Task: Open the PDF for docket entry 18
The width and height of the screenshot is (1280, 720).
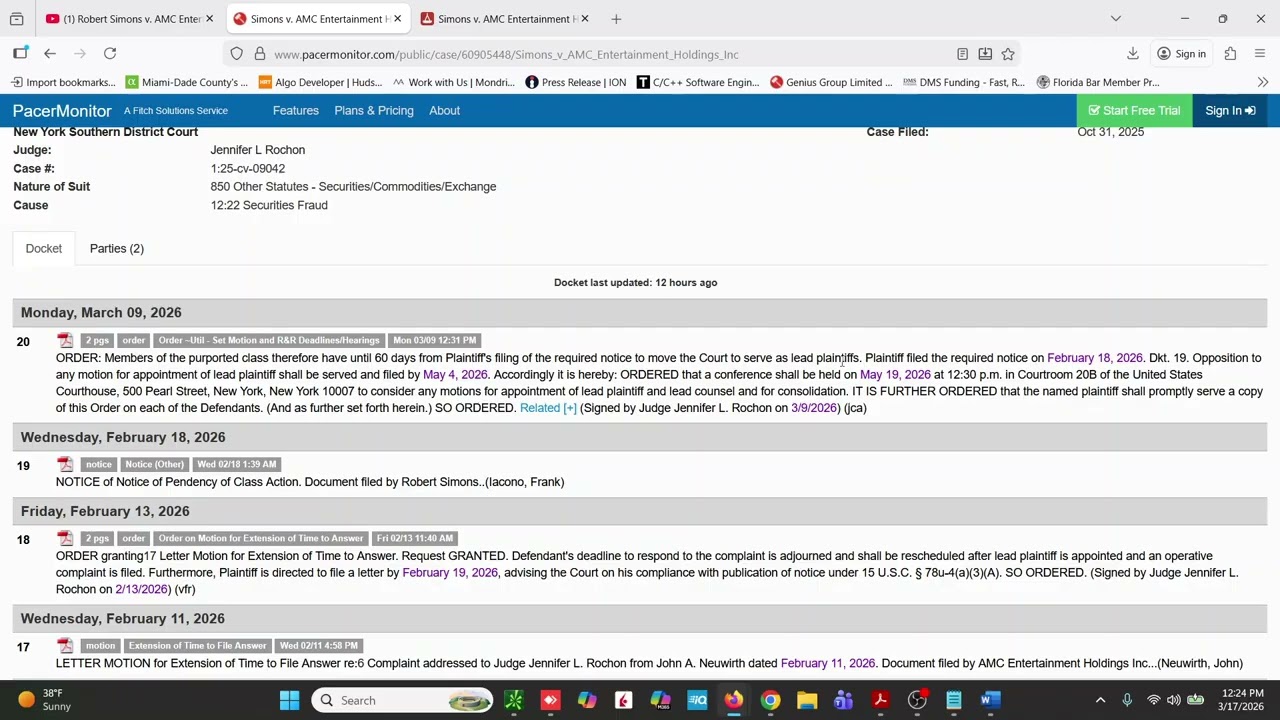Action: 65,539
